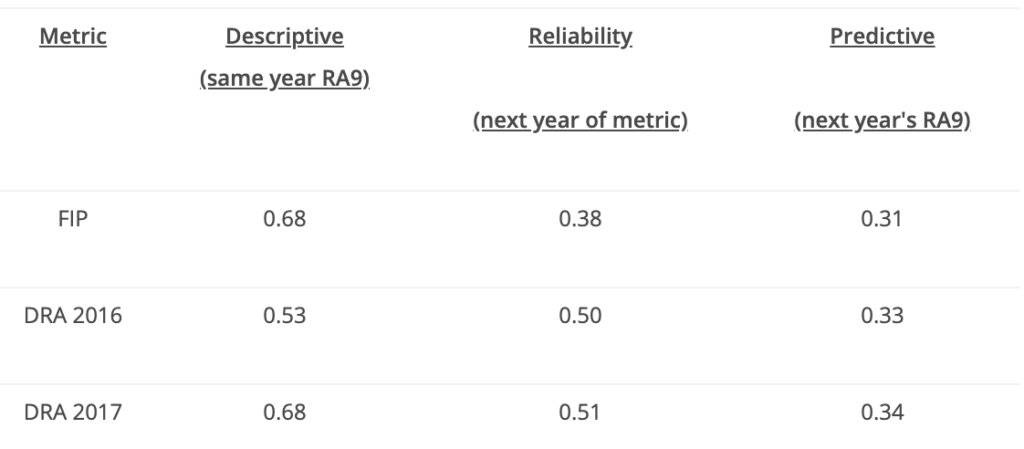Click the DRA 2017 row label
Viewport: 1024px width, 449px height.
click(72, 412)
